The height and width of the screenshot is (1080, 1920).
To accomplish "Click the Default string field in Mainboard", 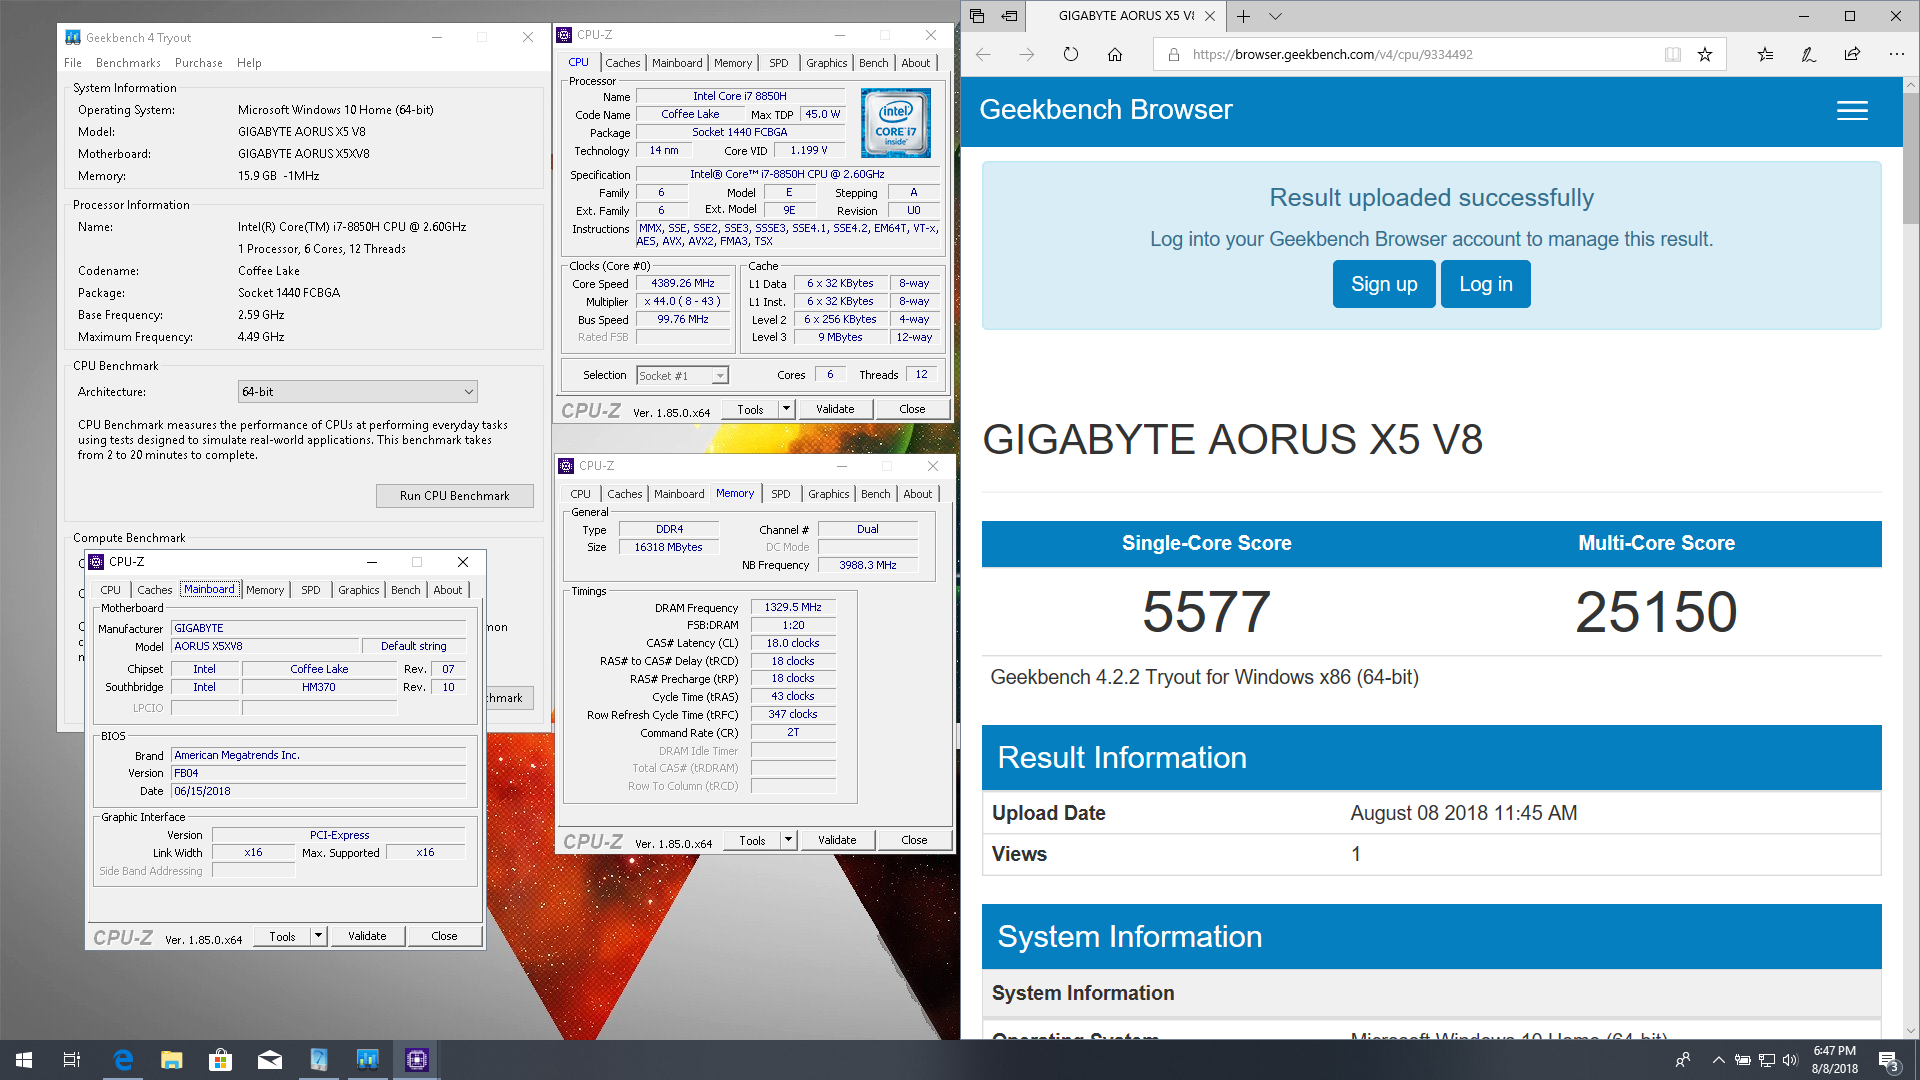I will point(413,646).
